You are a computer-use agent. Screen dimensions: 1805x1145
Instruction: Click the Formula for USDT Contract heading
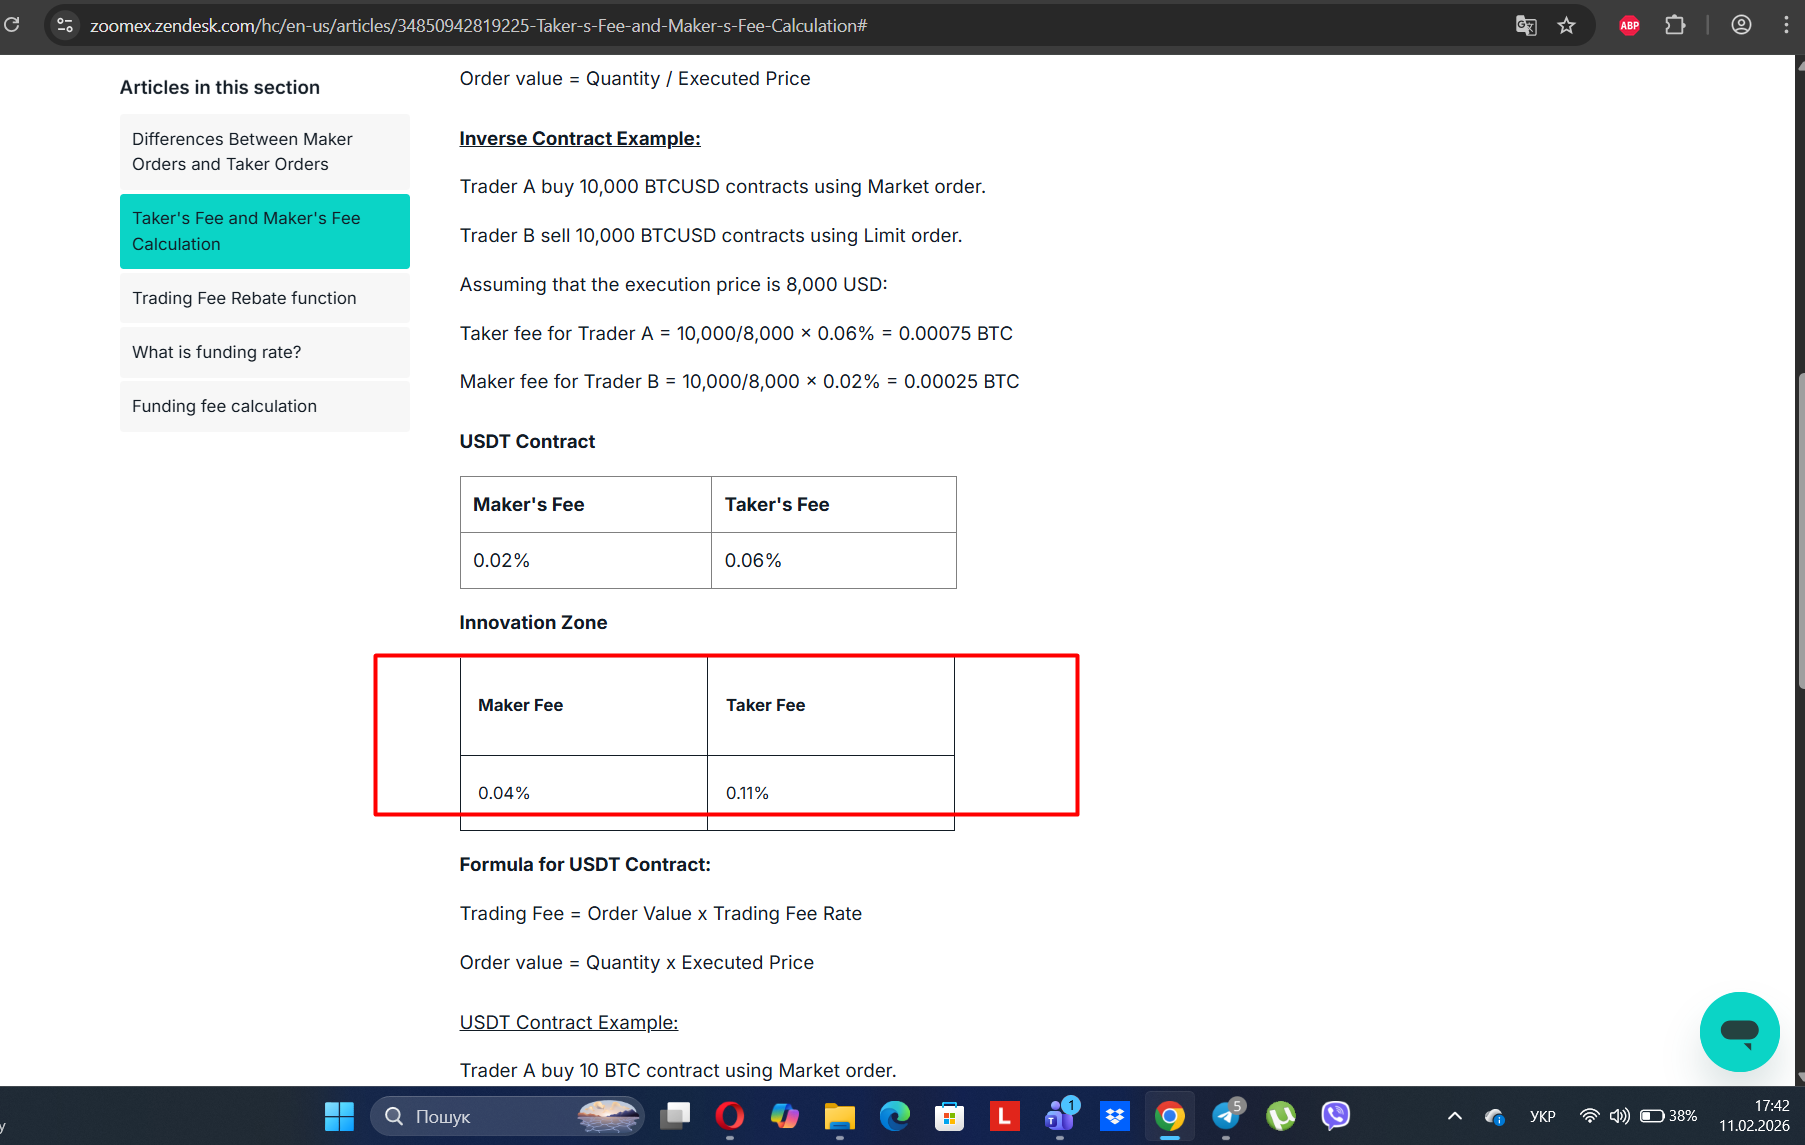[x=585, y=864]
